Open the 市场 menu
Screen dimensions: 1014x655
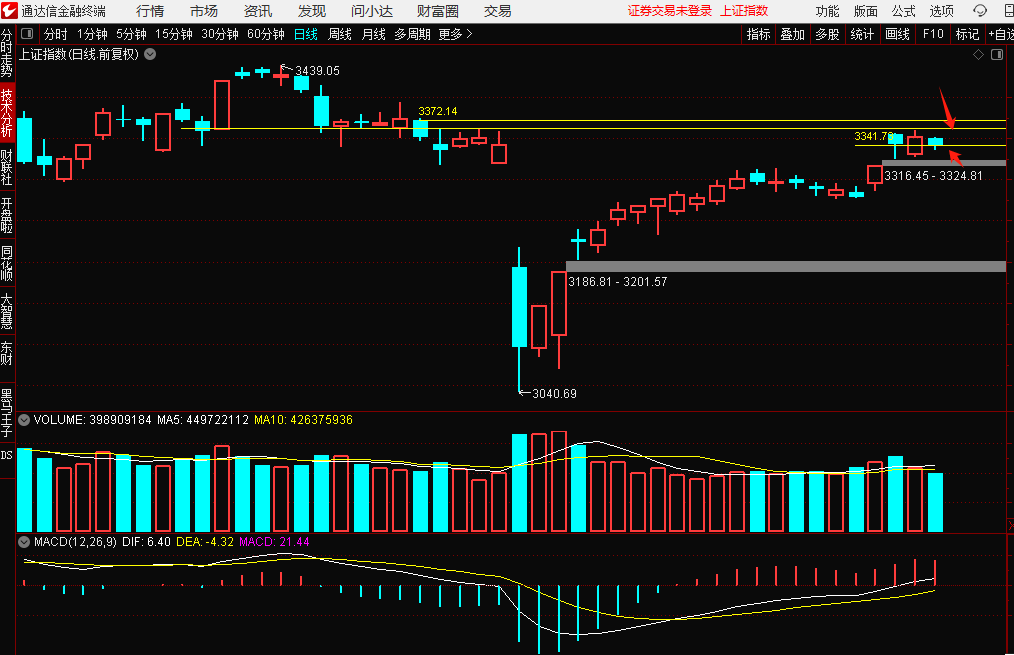(x=204, y=11)
